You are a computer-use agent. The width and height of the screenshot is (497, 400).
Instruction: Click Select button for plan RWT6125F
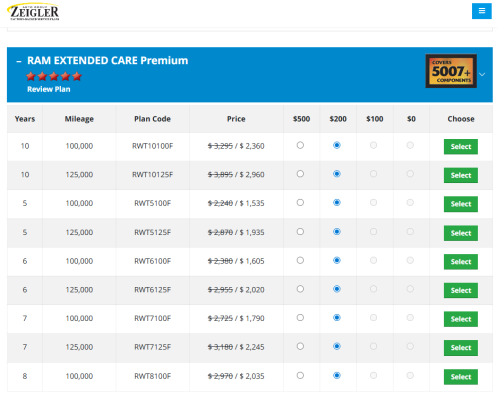pyautogui.click(x=461, y=290)
